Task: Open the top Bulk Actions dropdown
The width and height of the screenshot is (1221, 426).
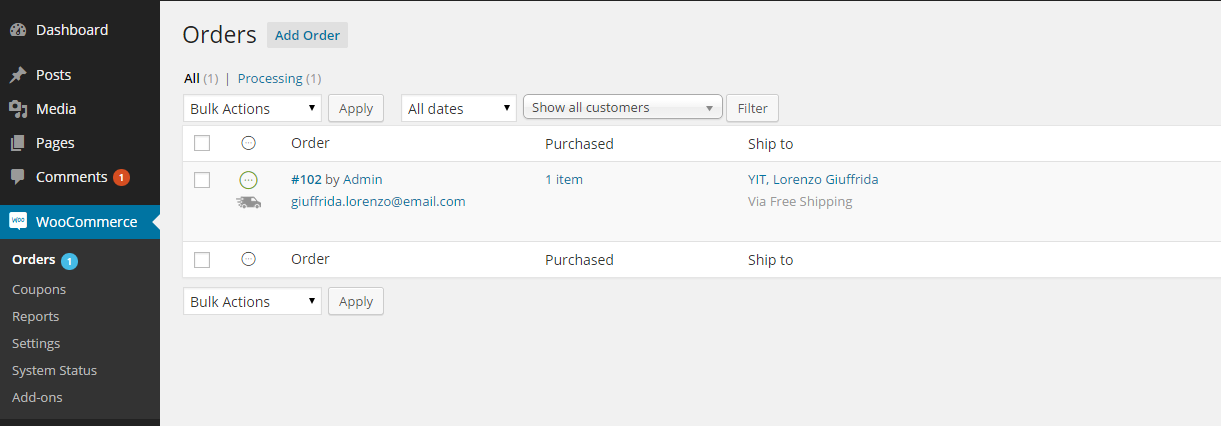Action: point(252,108)
